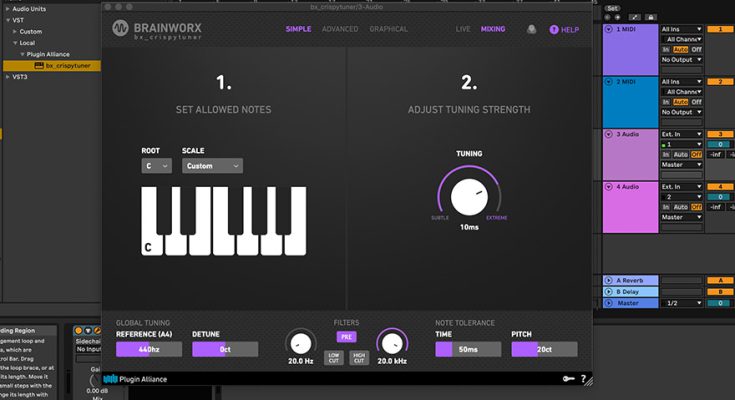Select LIVE mode
The height and width of the screenshot is (400, 735).
(x=463, y=30)
